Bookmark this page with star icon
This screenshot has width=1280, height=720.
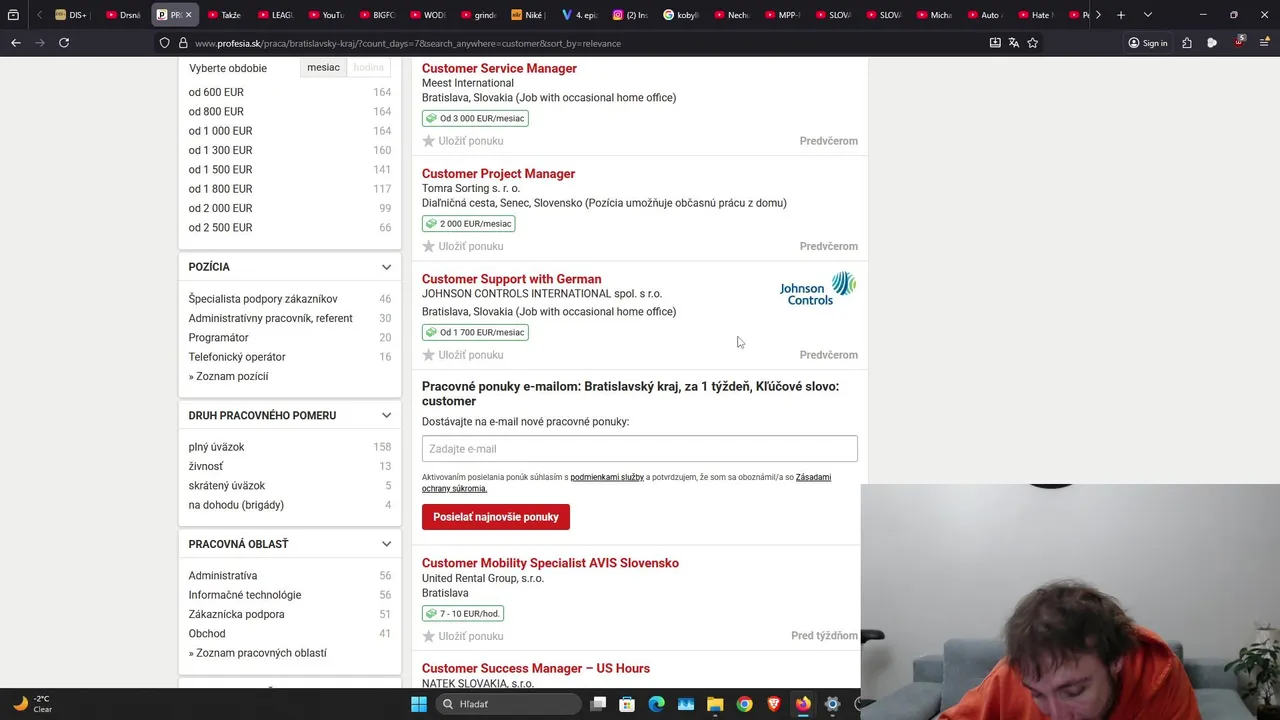click(1033, 43)
